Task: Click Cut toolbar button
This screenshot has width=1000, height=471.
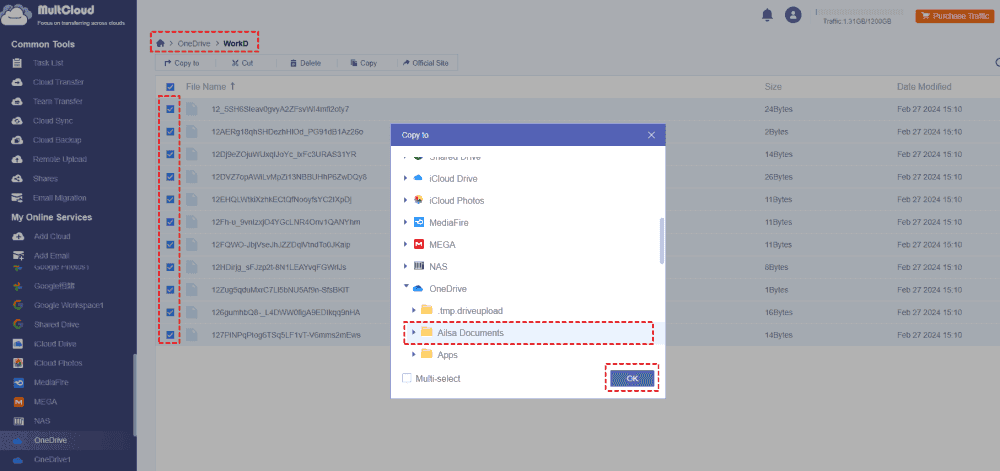Action: tap(242, 63)
